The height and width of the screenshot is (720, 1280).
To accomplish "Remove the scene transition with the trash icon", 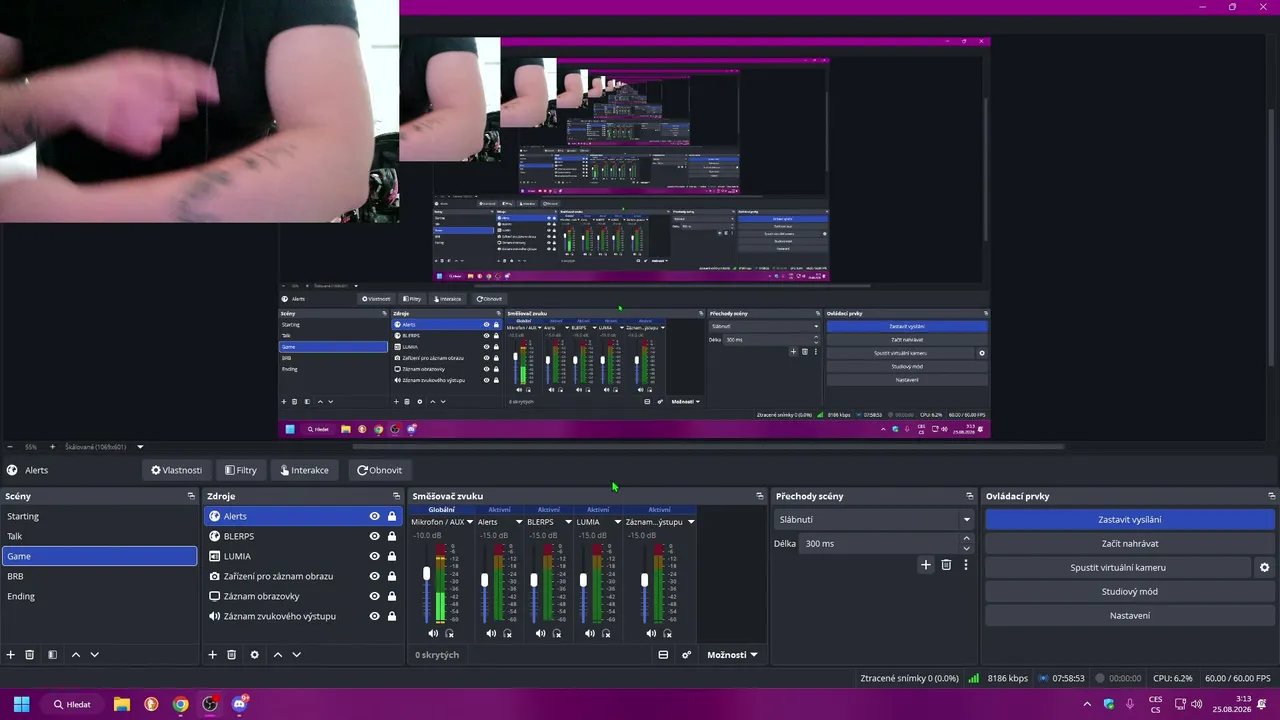I will click(946, 565).
